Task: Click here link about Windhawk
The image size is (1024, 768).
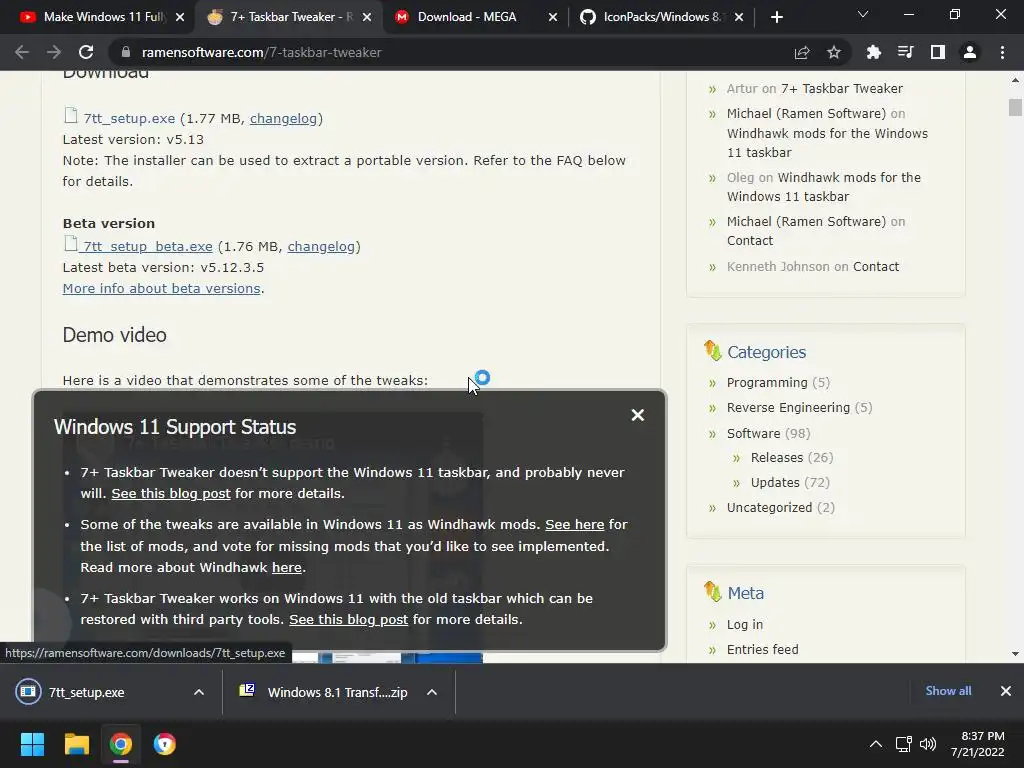Action: coord(287,568)
